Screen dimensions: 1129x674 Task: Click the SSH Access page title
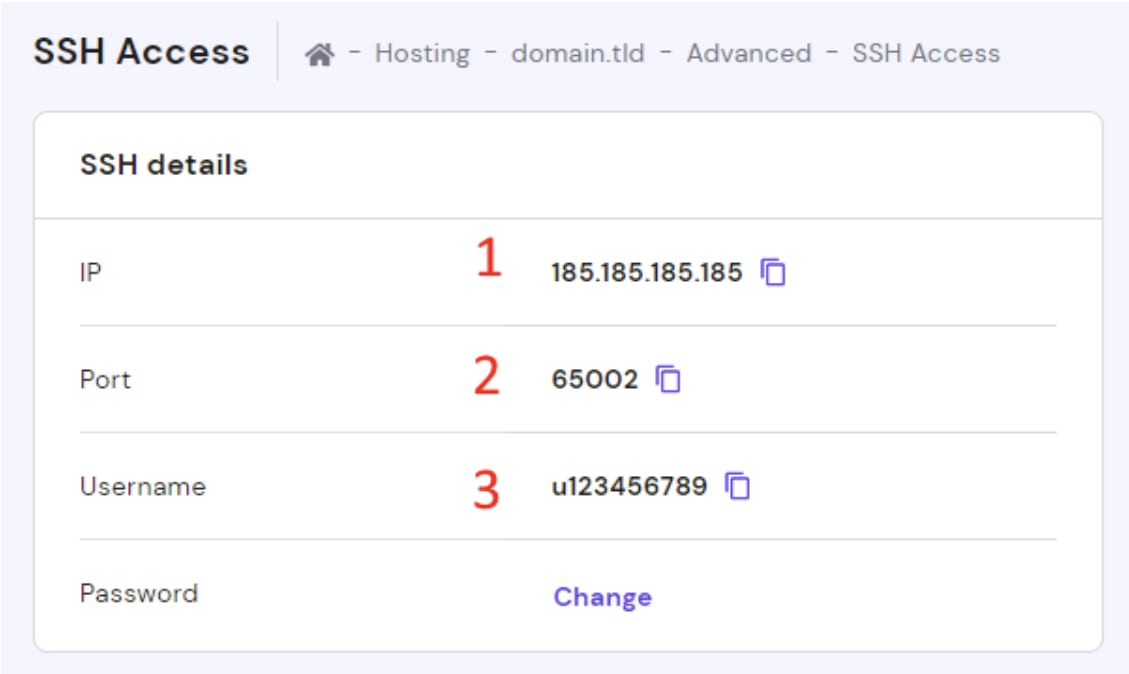[141, 52]
